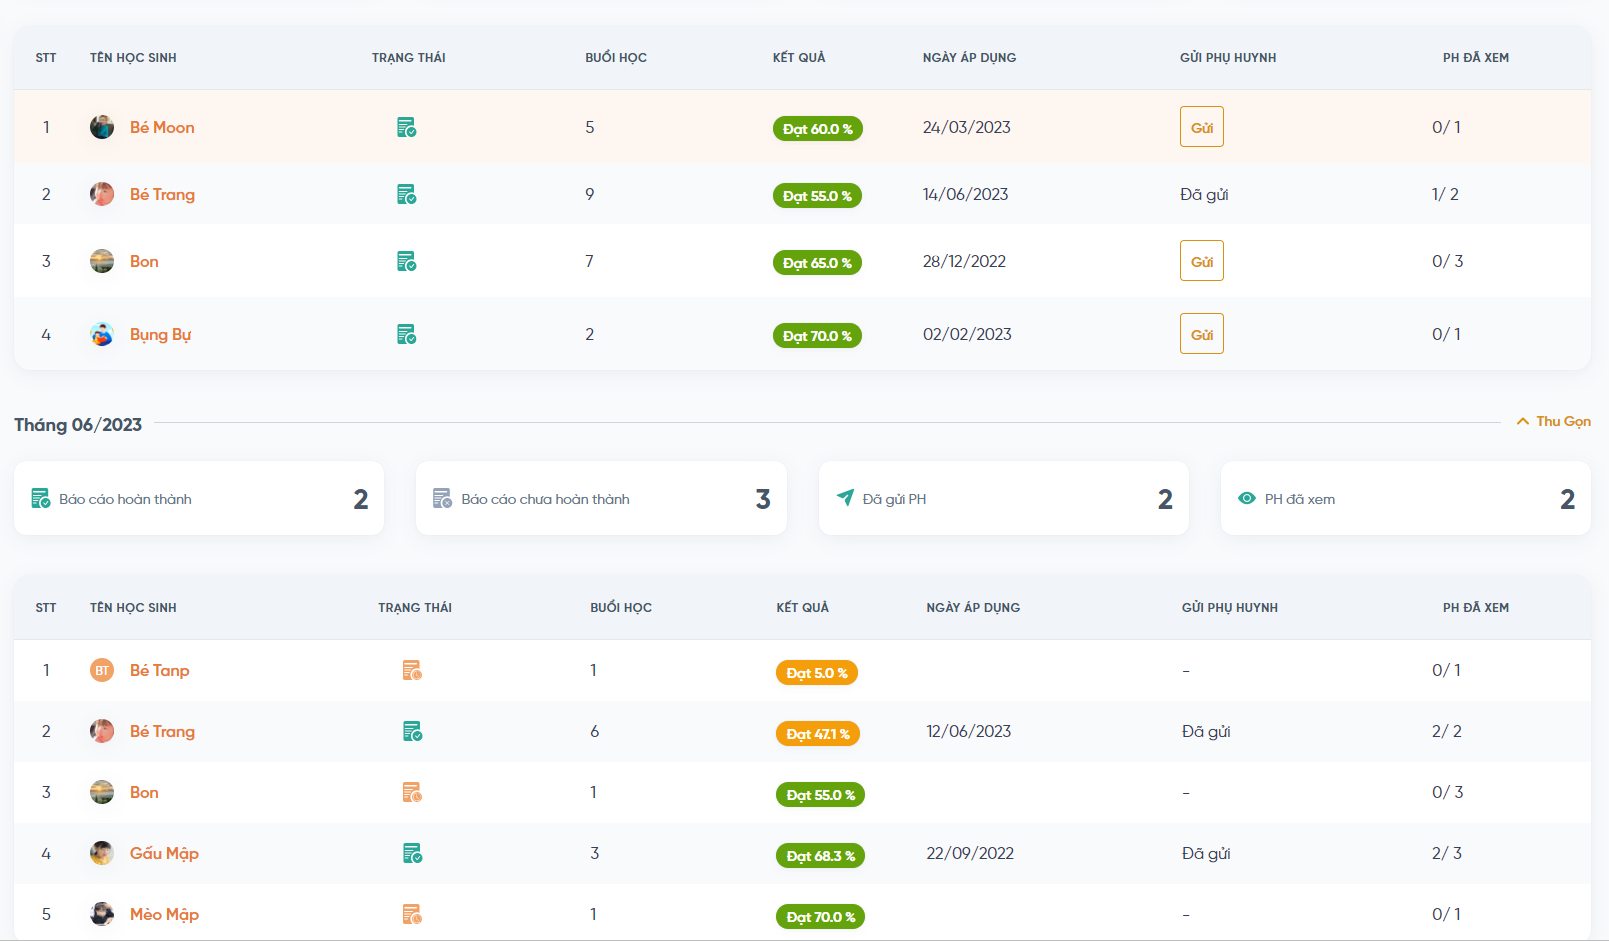Click the paper plane icon in Đã gửi PH card

845,498
